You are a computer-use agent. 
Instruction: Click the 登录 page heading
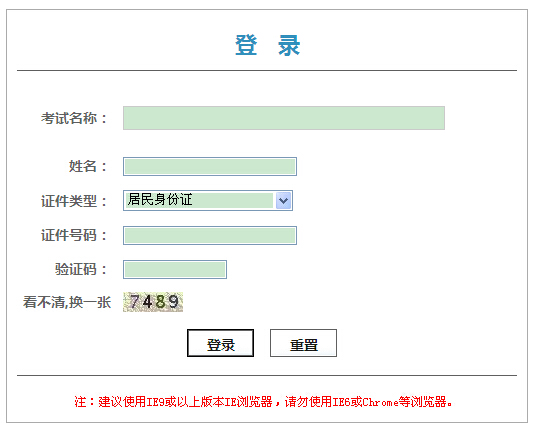coord(268,45)
